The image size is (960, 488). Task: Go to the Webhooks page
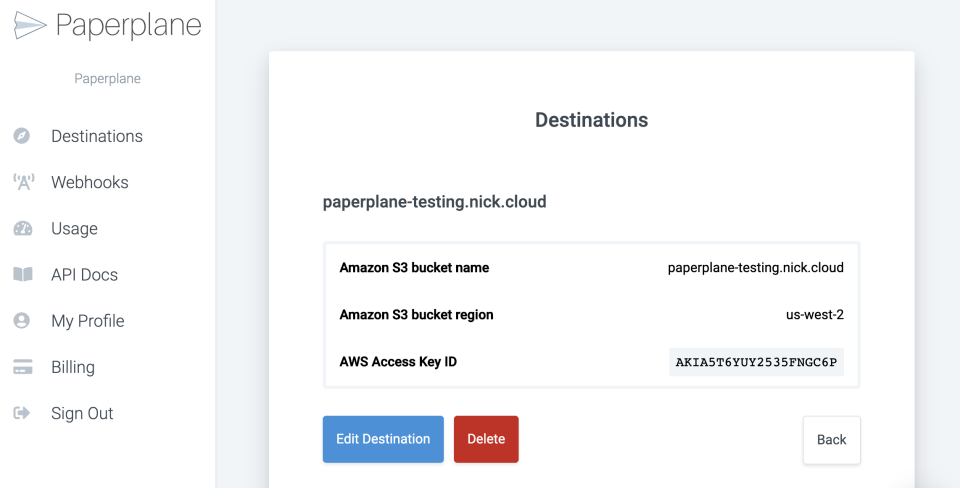(x=90, y=182)
